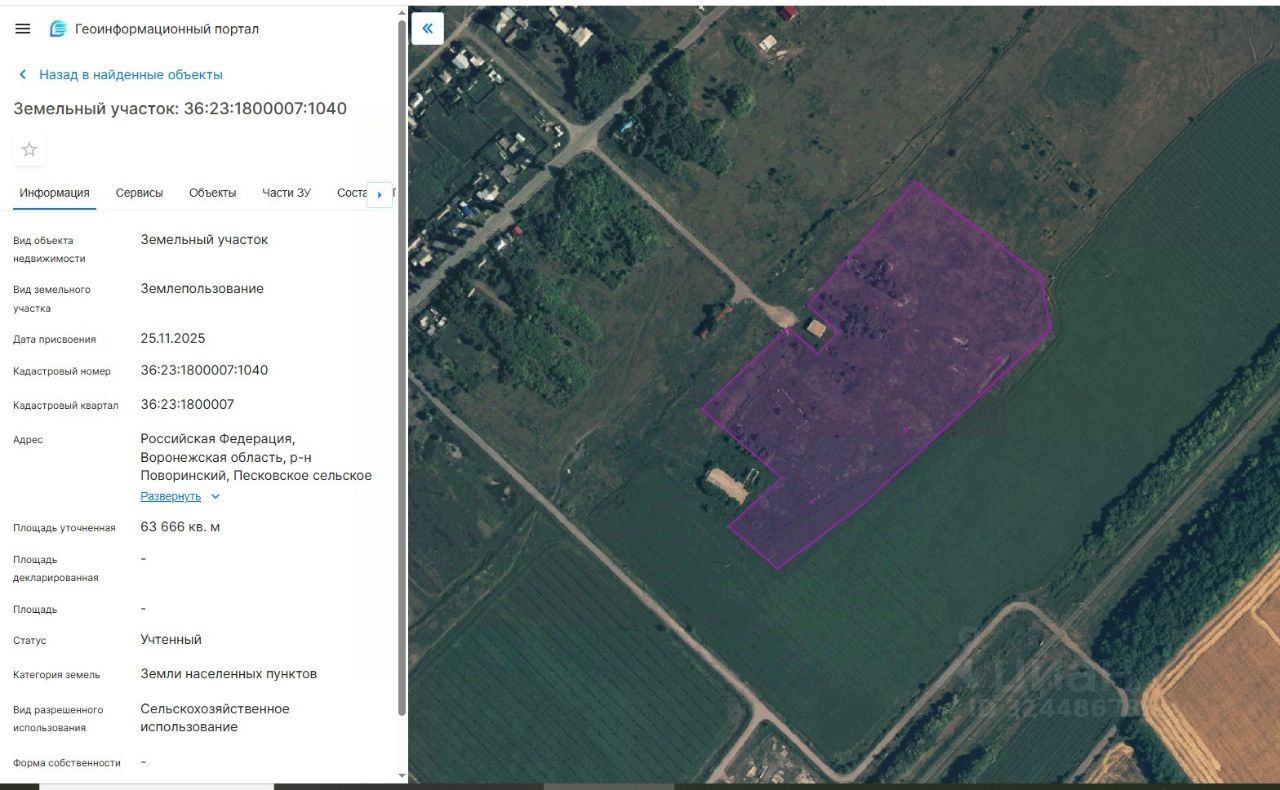Click the Форма собственности label
This screenshot has height=790, width=1280.
click(x=67, y=763)
